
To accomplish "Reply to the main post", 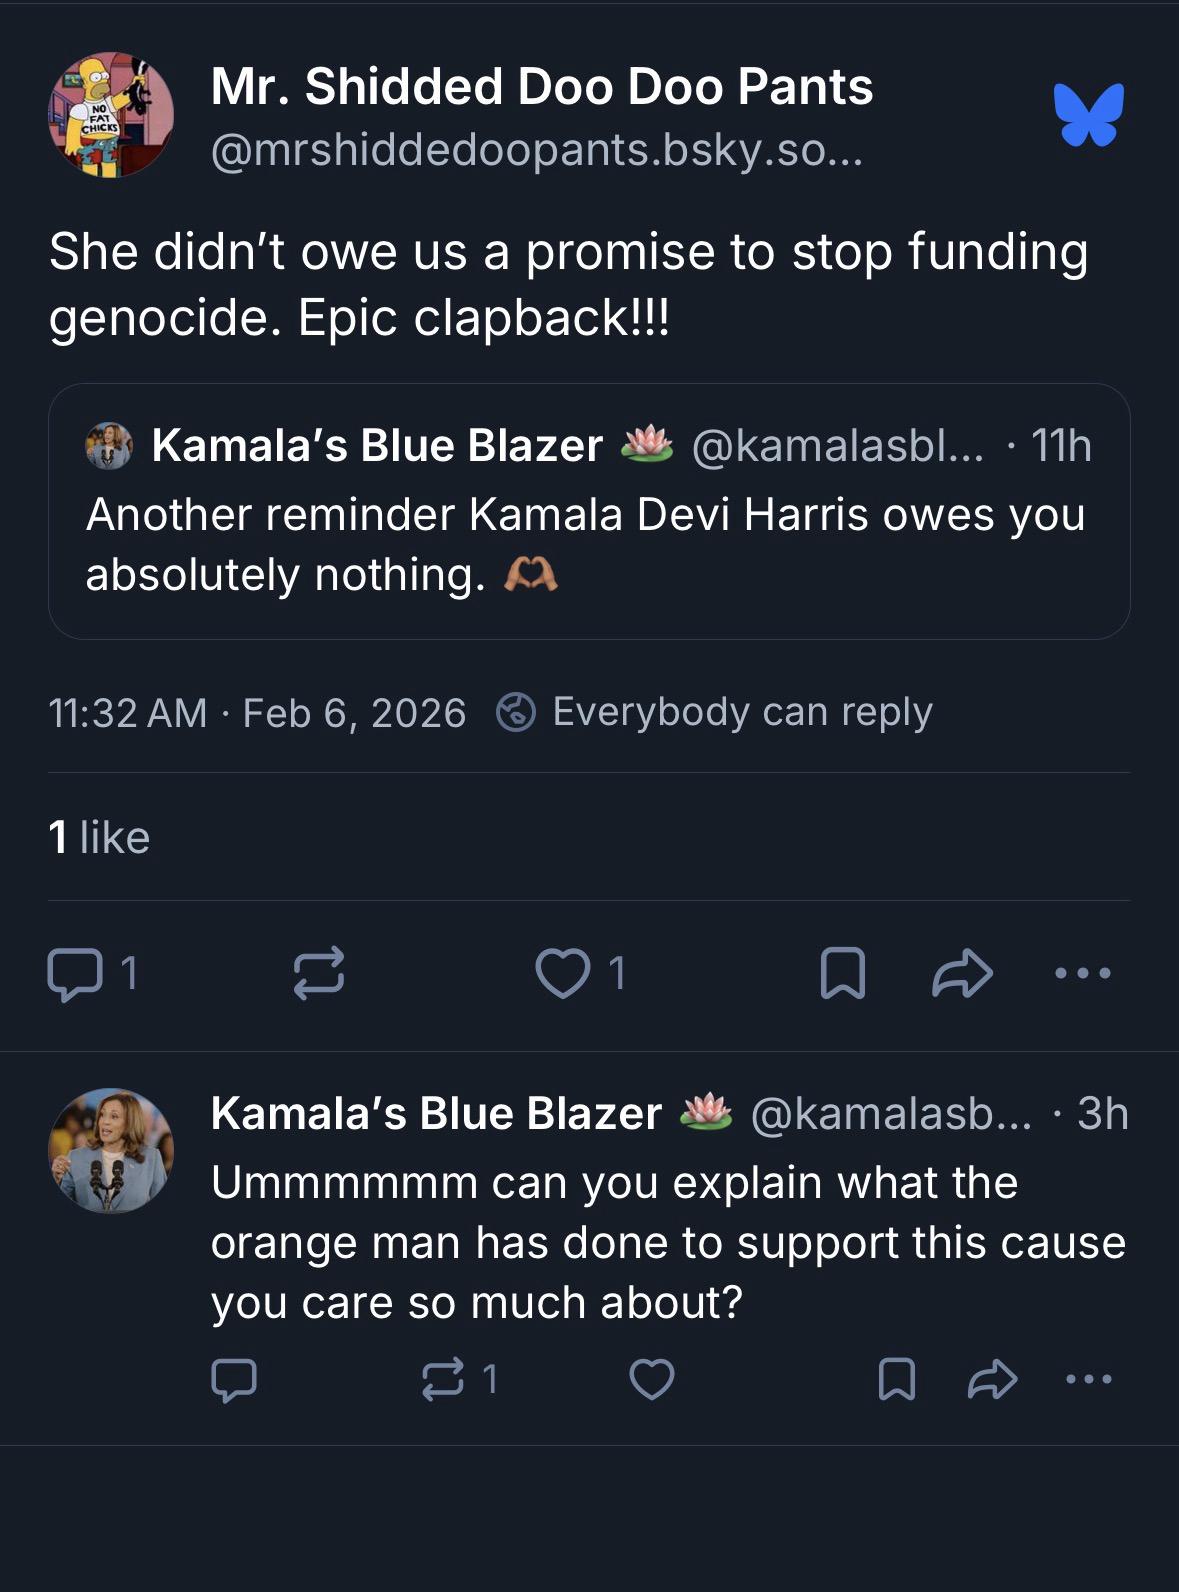I will pyautogui.click(x=75, y=973).
